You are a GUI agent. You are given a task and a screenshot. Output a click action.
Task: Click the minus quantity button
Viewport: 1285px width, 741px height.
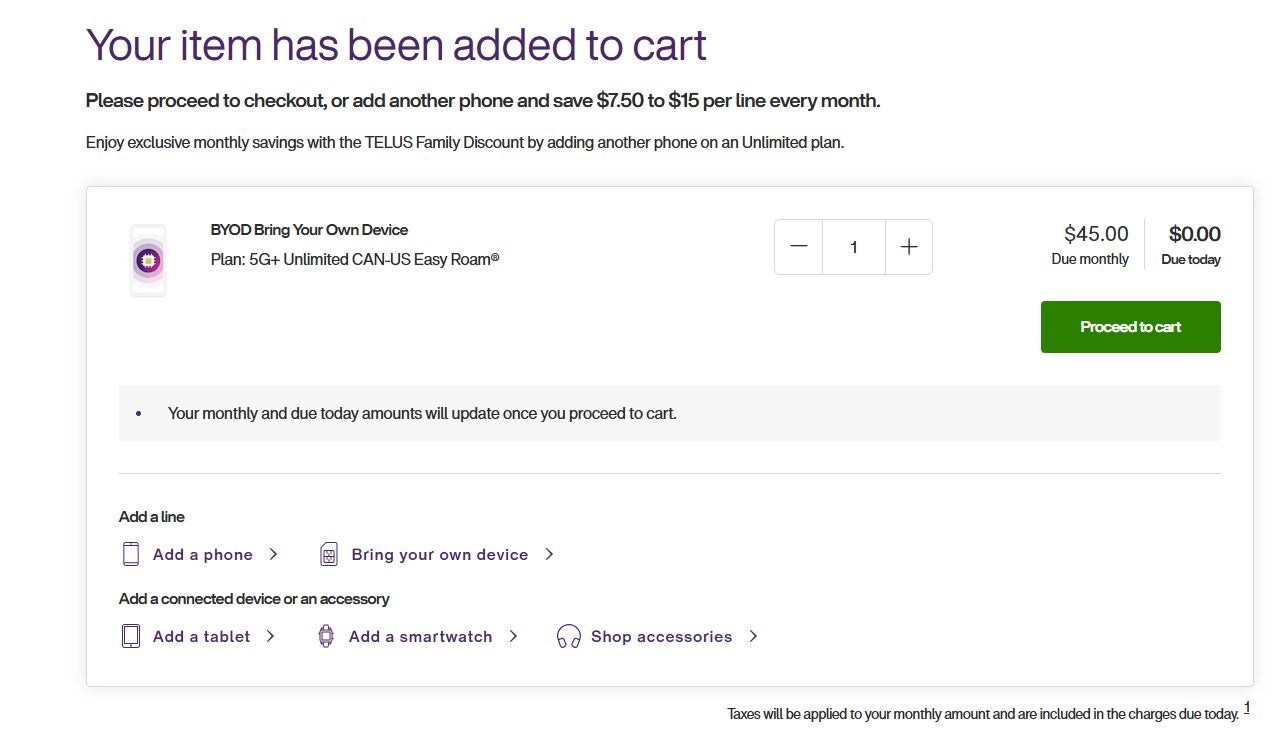pyautogui.click(x=798, y=247)
